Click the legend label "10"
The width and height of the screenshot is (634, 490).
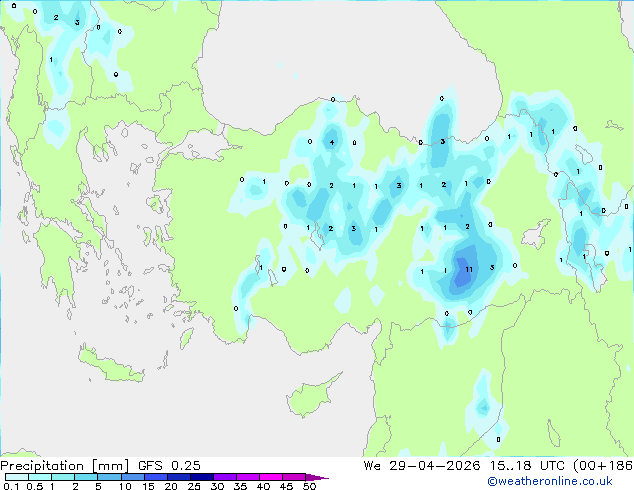(125, 486)
